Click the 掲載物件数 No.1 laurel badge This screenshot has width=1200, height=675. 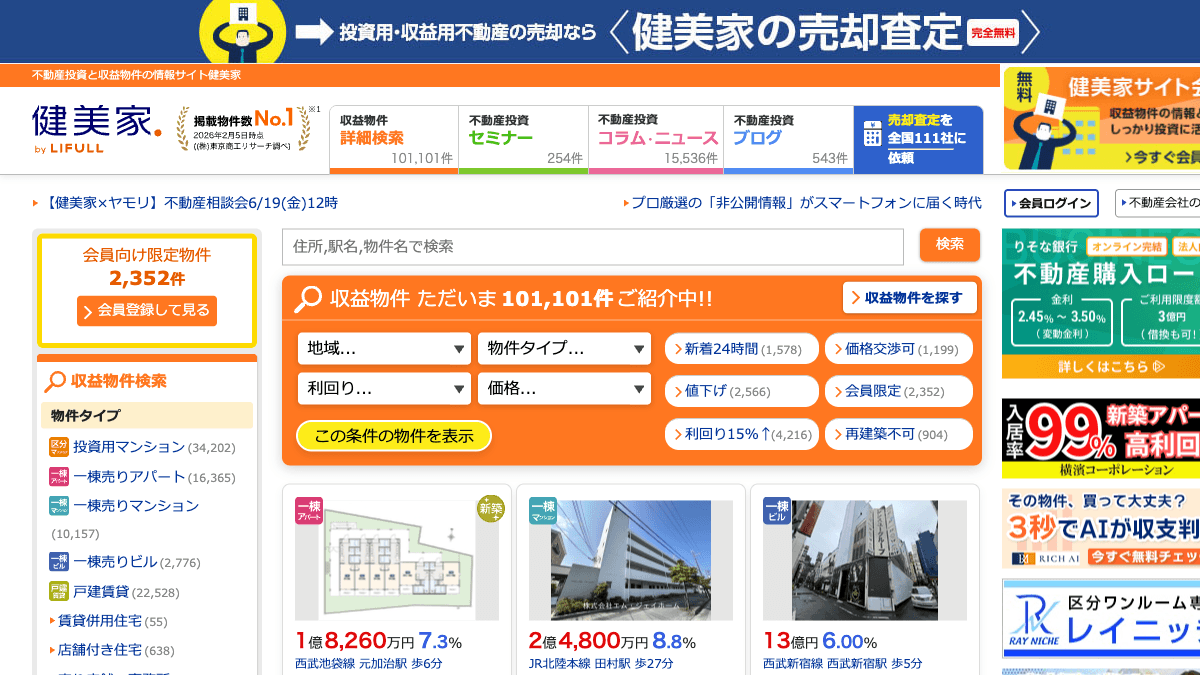248,129
